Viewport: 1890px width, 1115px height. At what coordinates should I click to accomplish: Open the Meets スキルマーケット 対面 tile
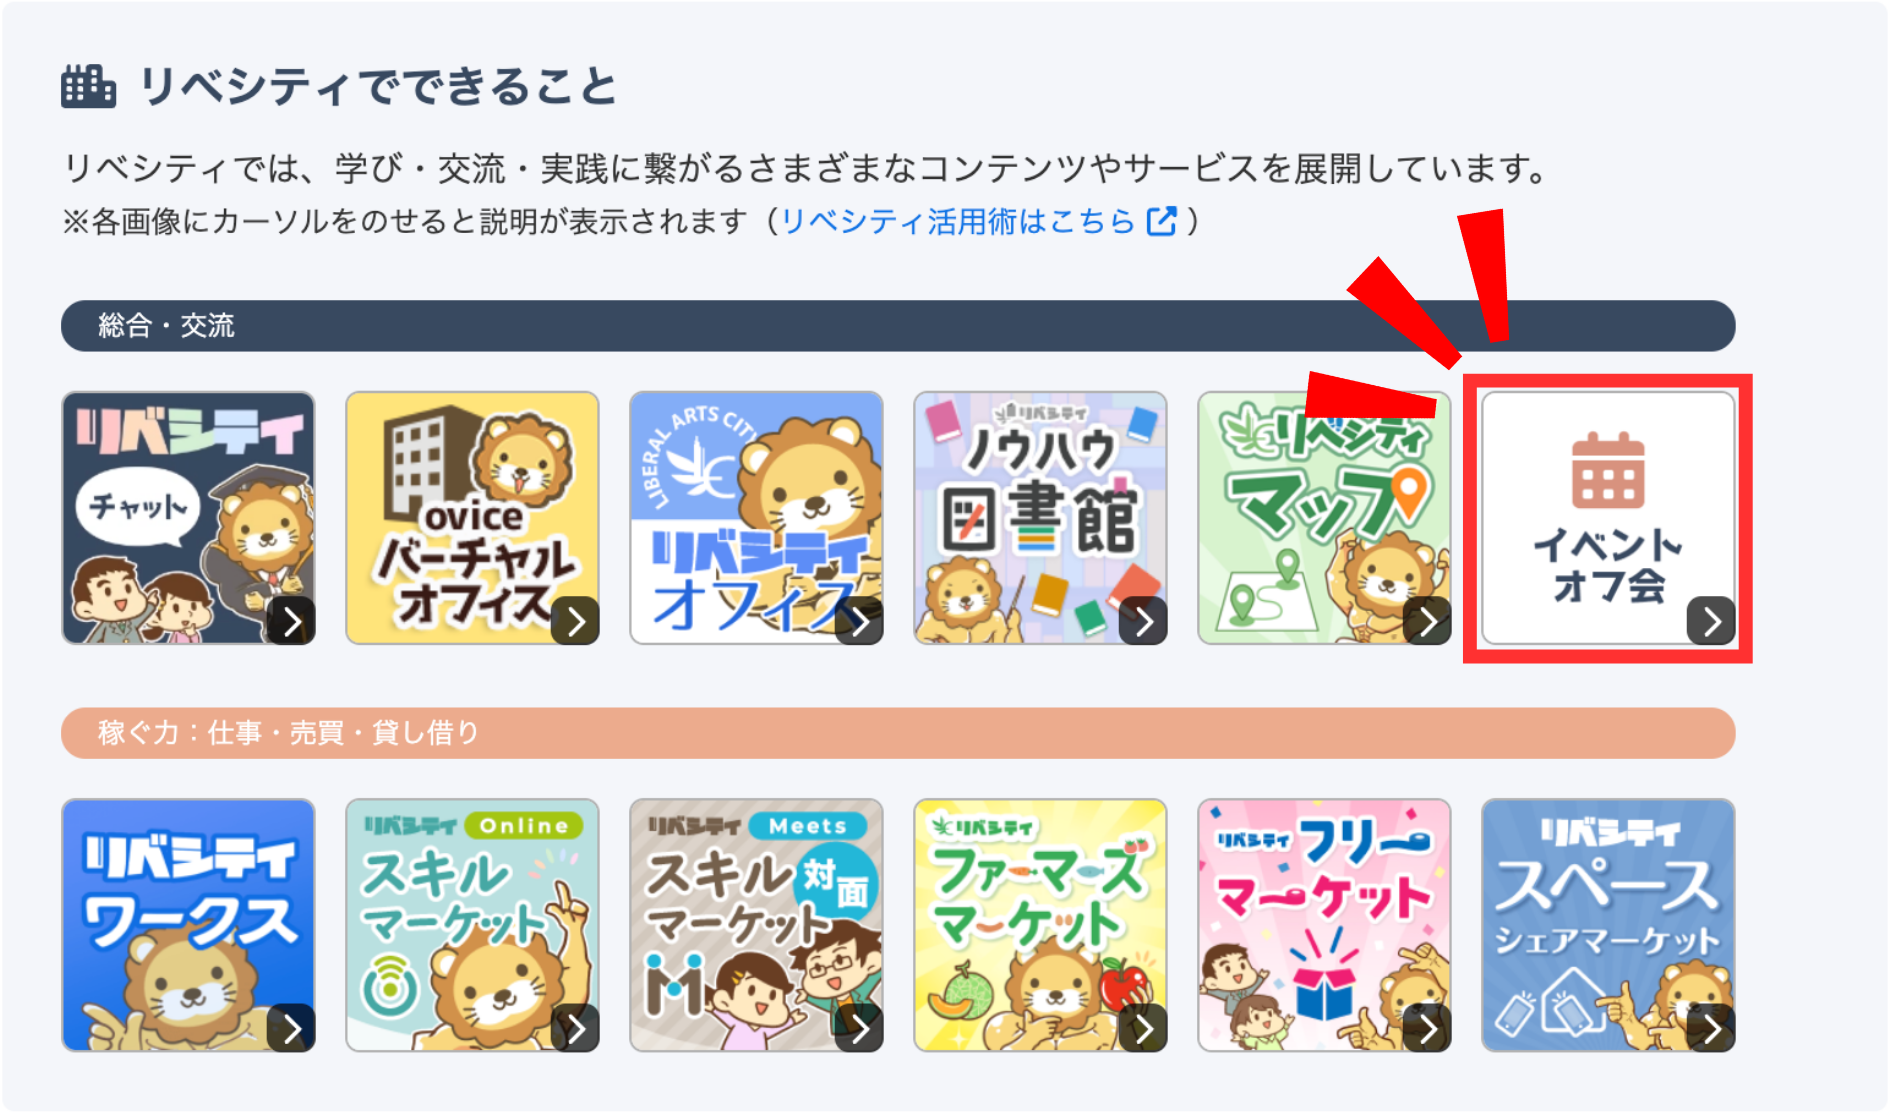756,925
